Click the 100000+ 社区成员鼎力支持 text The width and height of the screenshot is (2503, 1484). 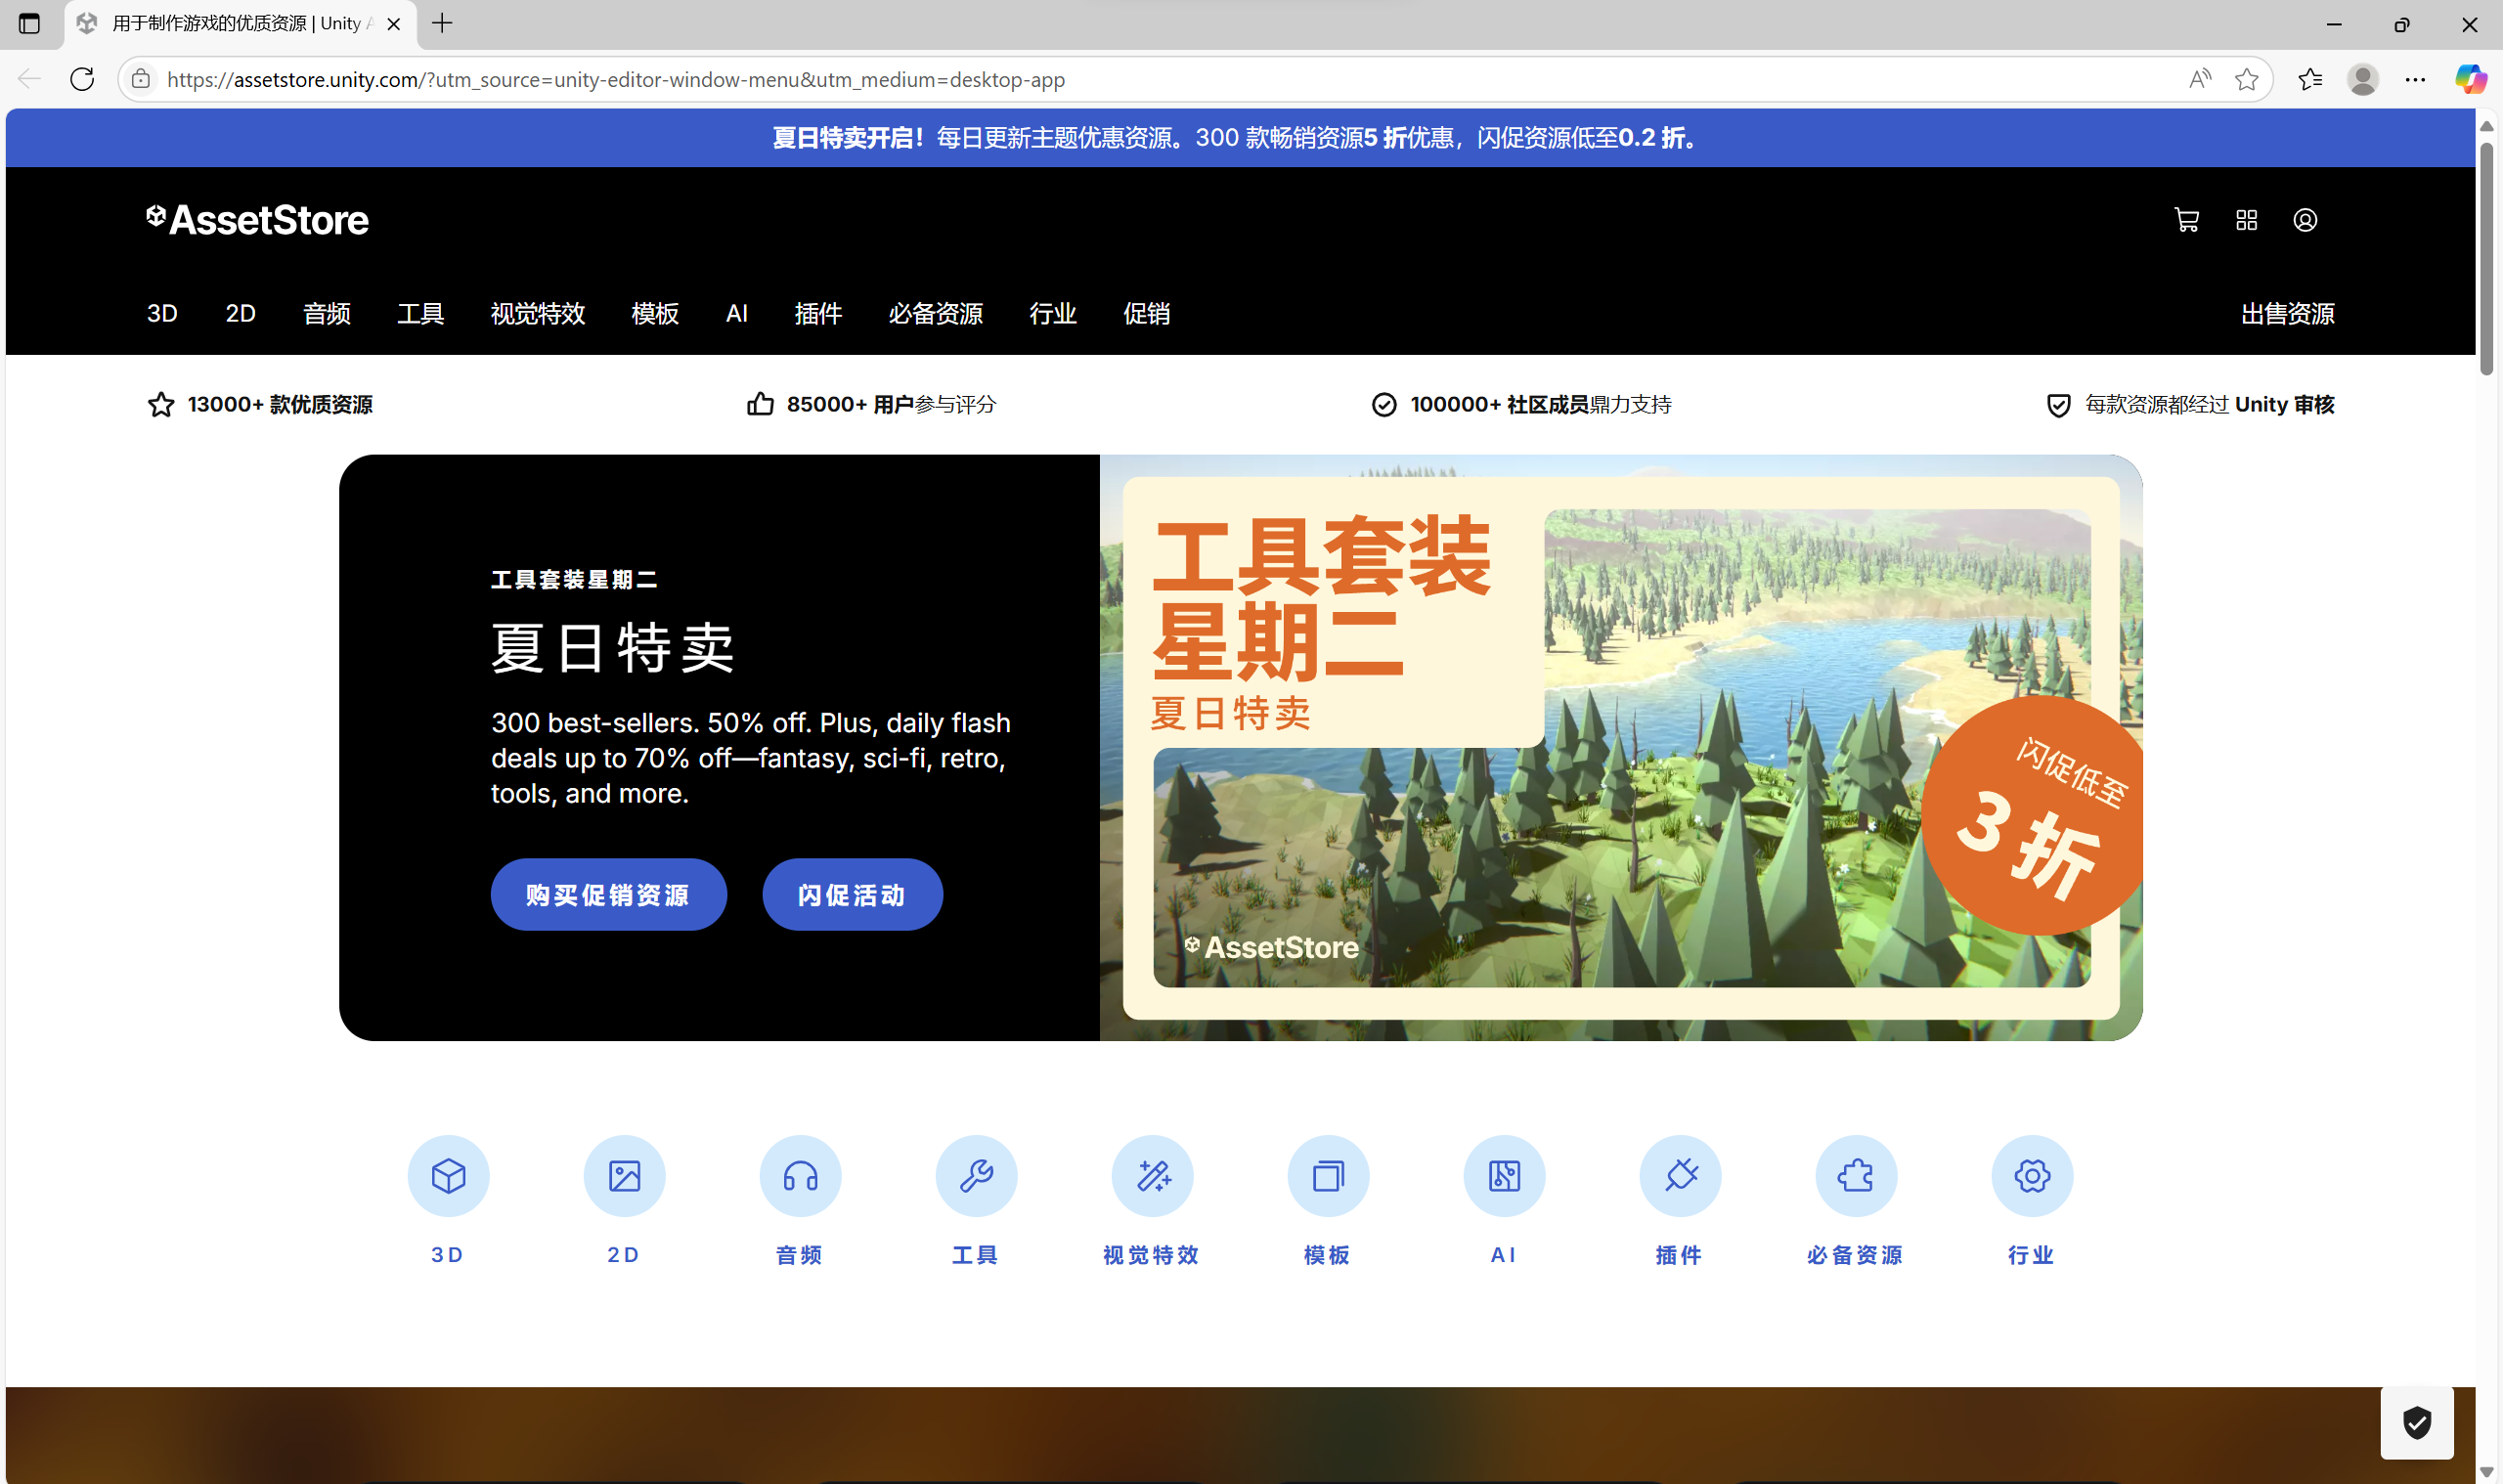click(x=1541, y=404)
